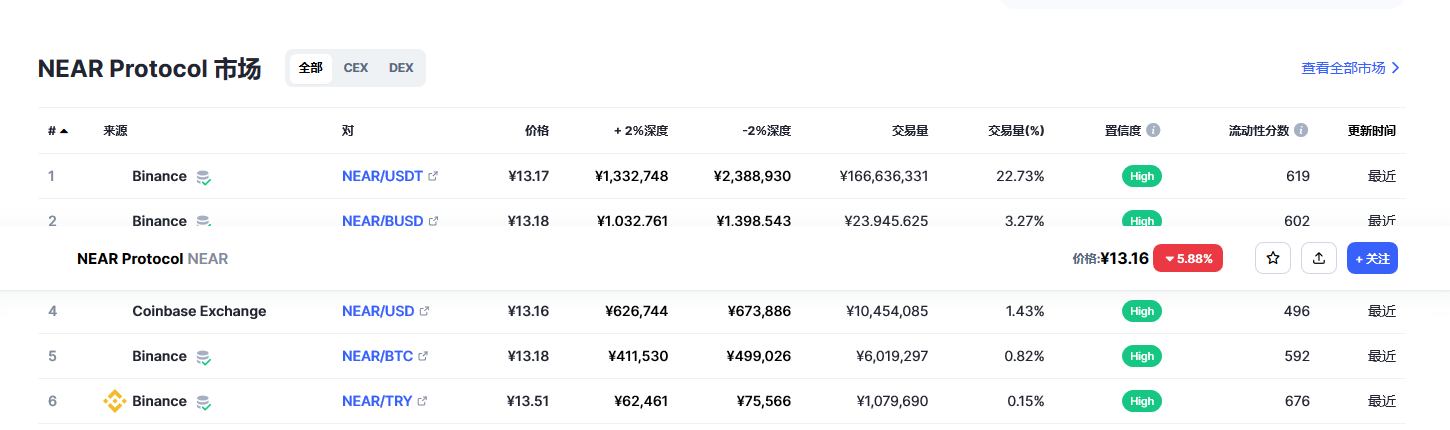The height and width of the screenshot is (430, 1450).
Task: Open external link icon next to NEAR/USD
Action: tap(425, 311)
